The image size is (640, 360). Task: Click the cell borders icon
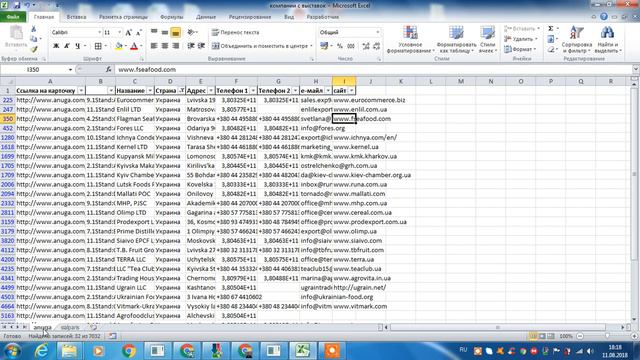[98, 46]
